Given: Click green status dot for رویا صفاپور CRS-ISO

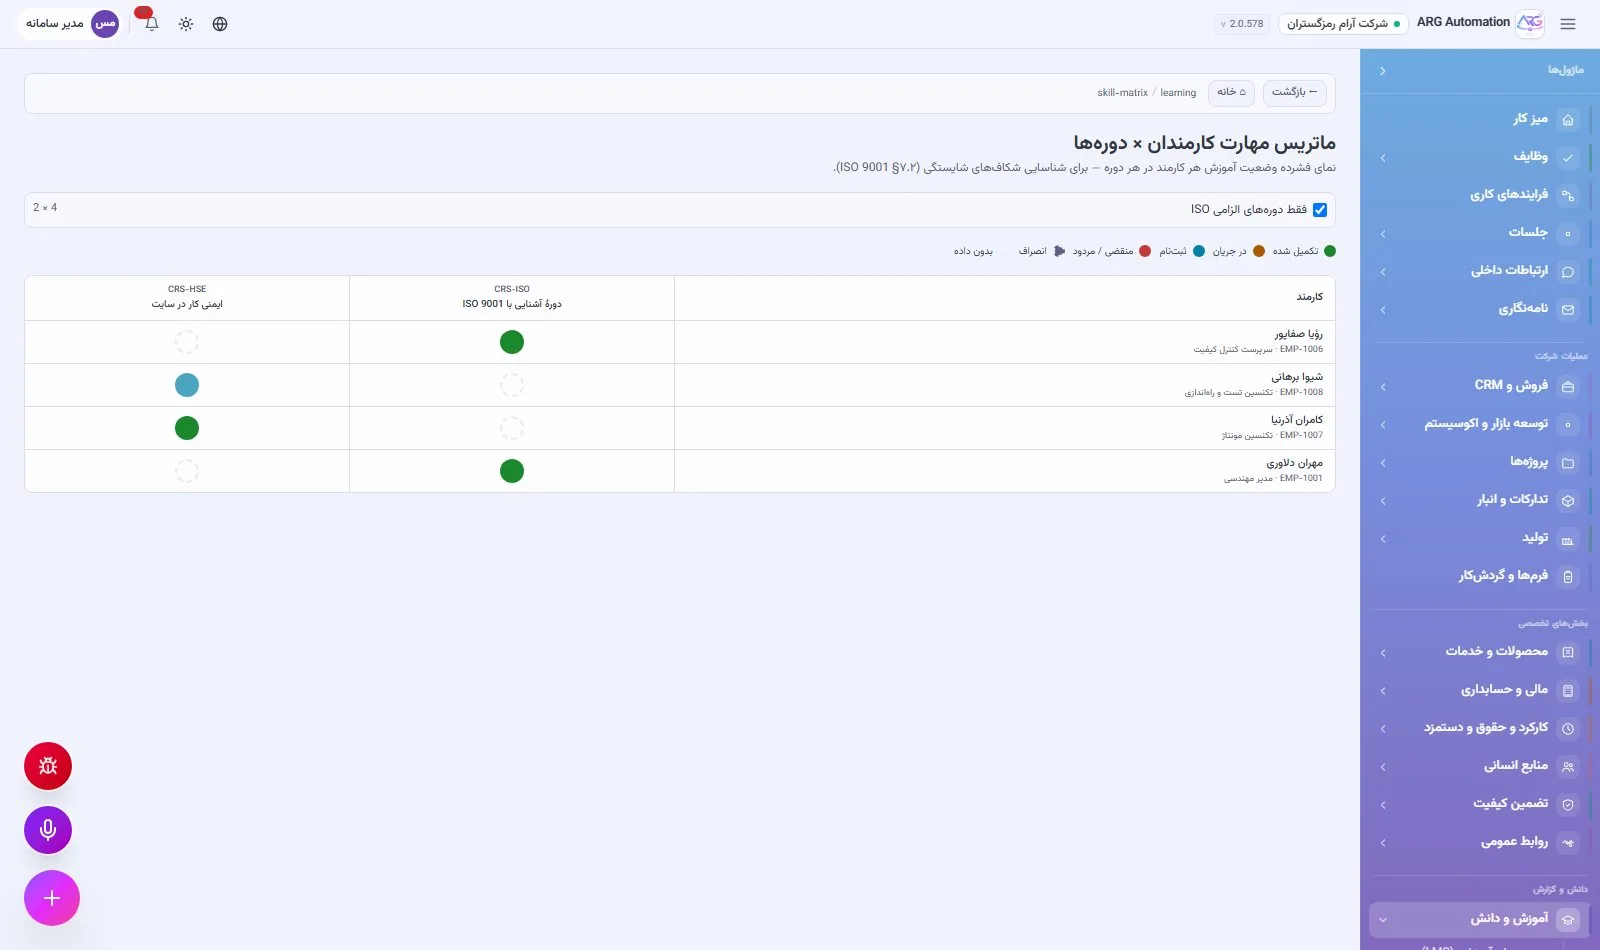Looking at the screenshot, I should [512, 342].
